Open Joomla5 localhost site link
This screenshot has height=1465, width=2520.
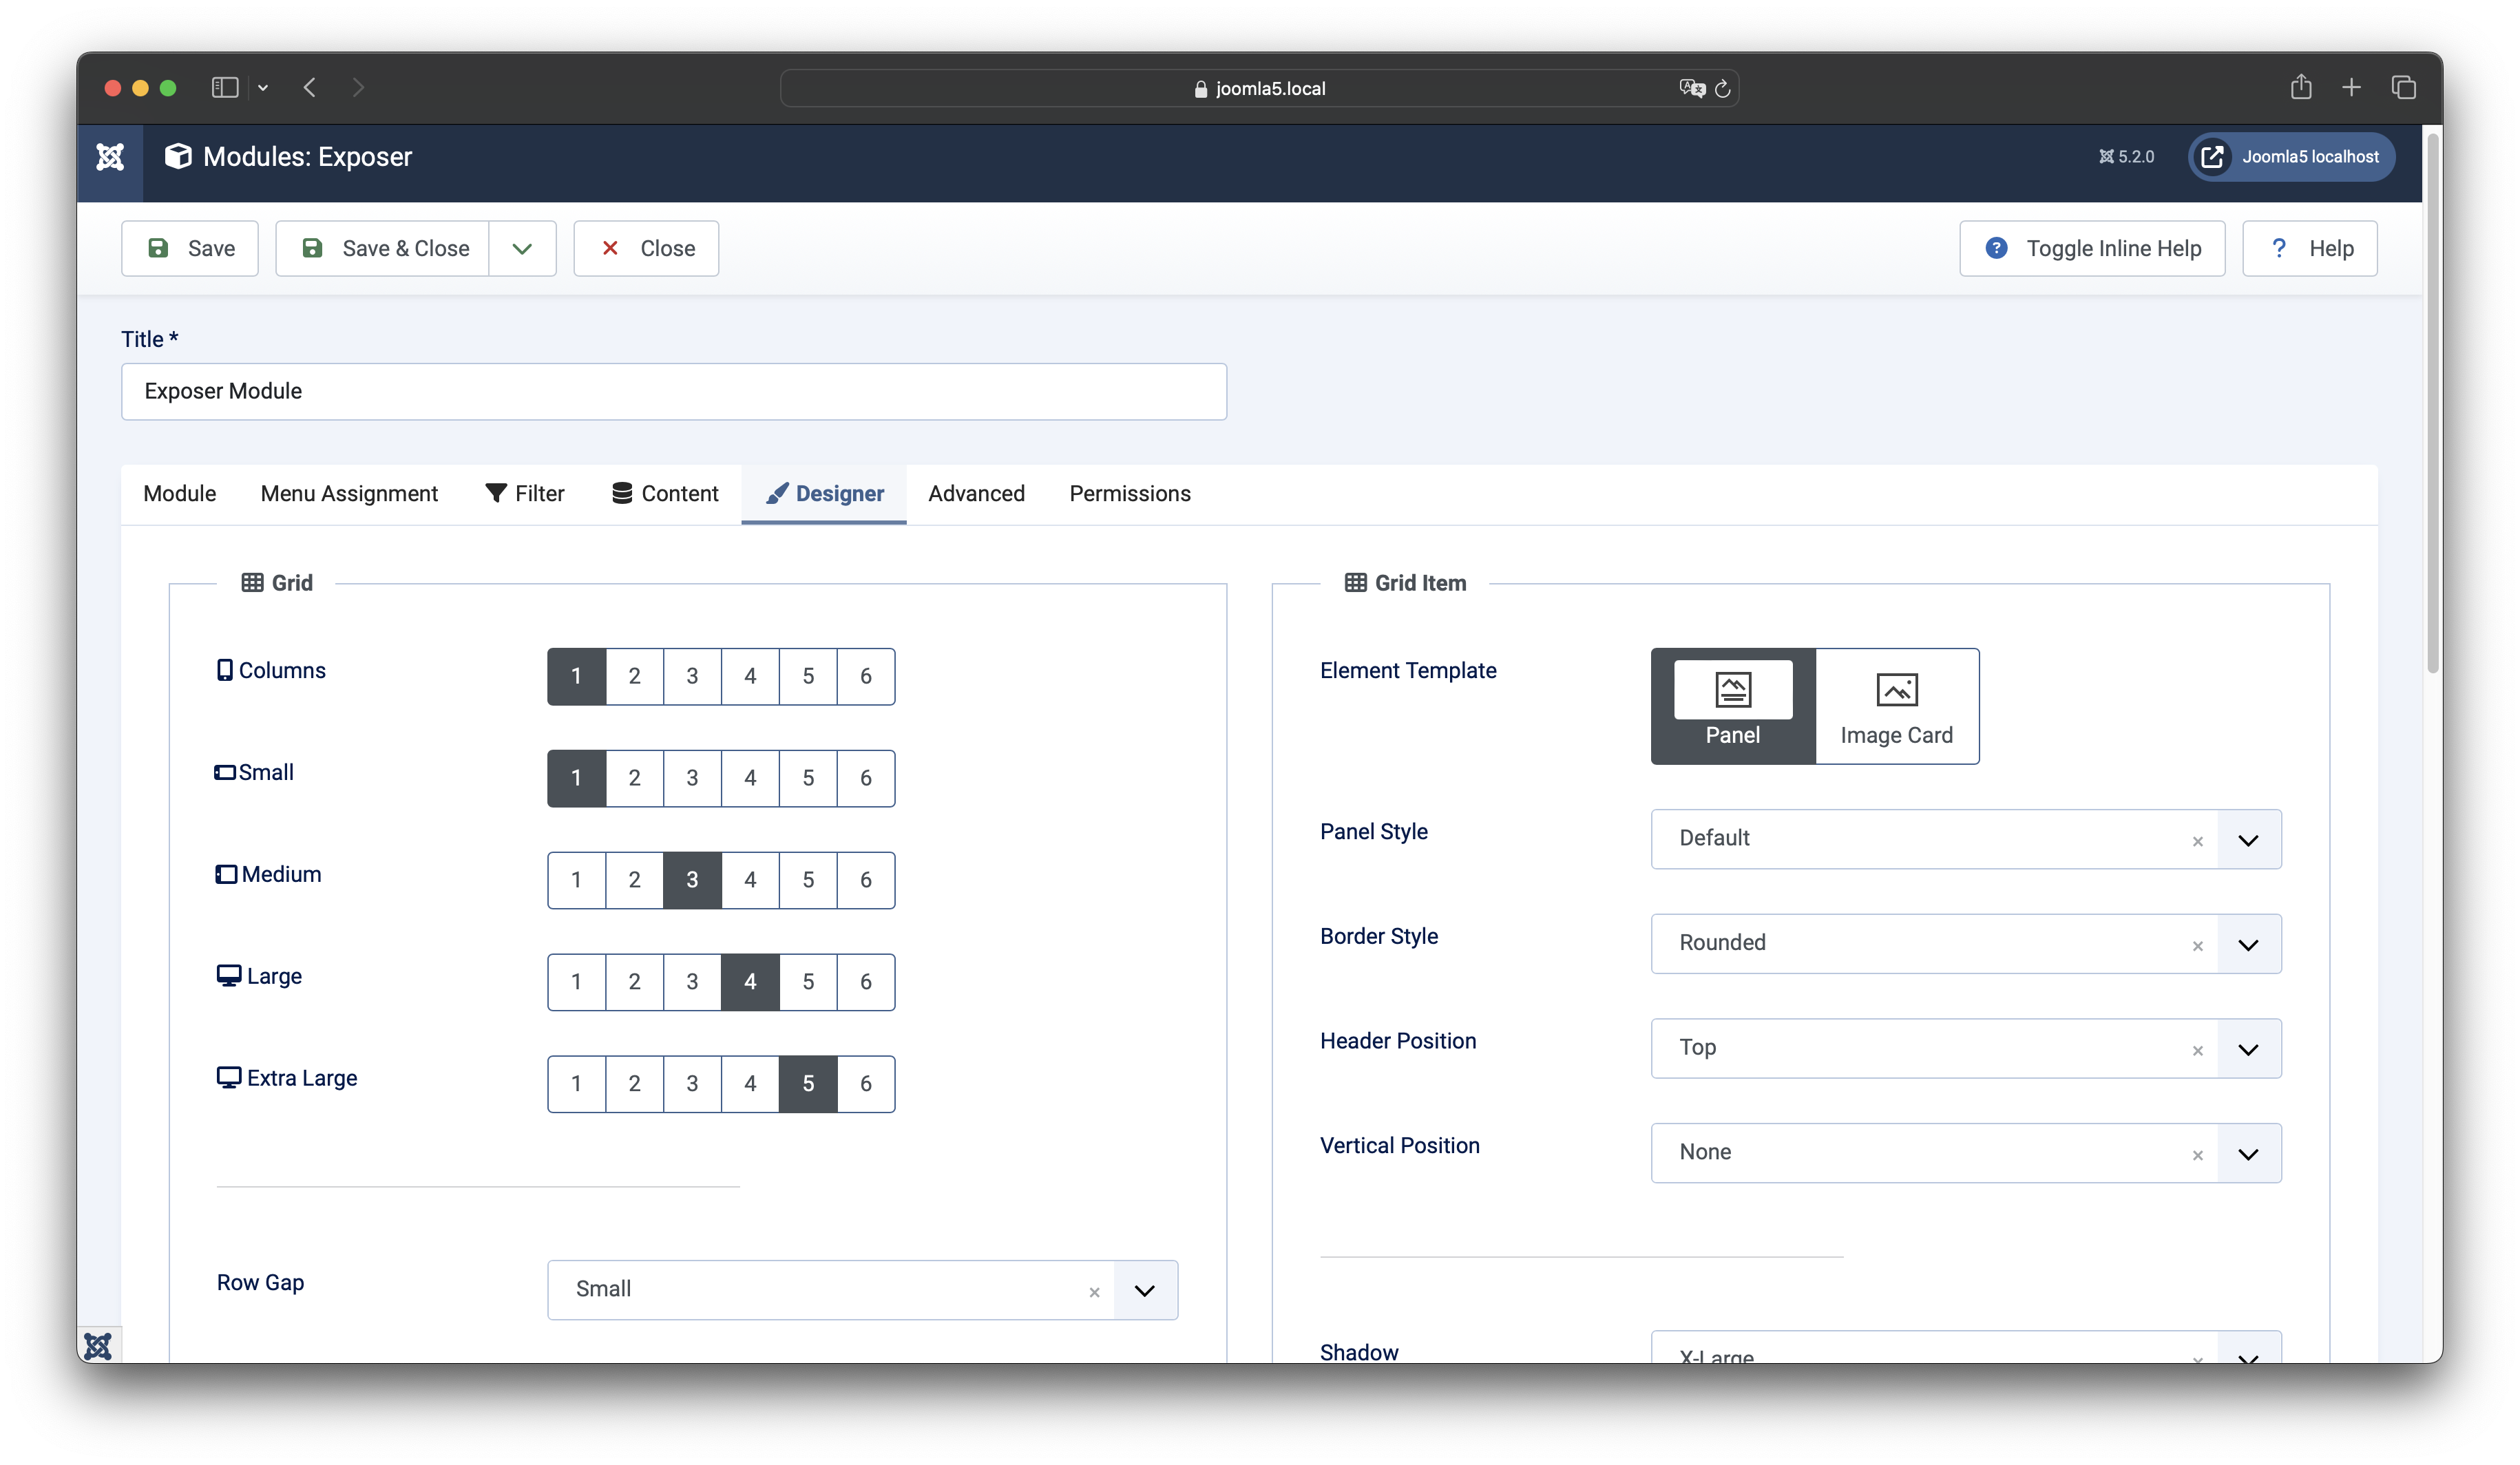(x=2291, y=157)
